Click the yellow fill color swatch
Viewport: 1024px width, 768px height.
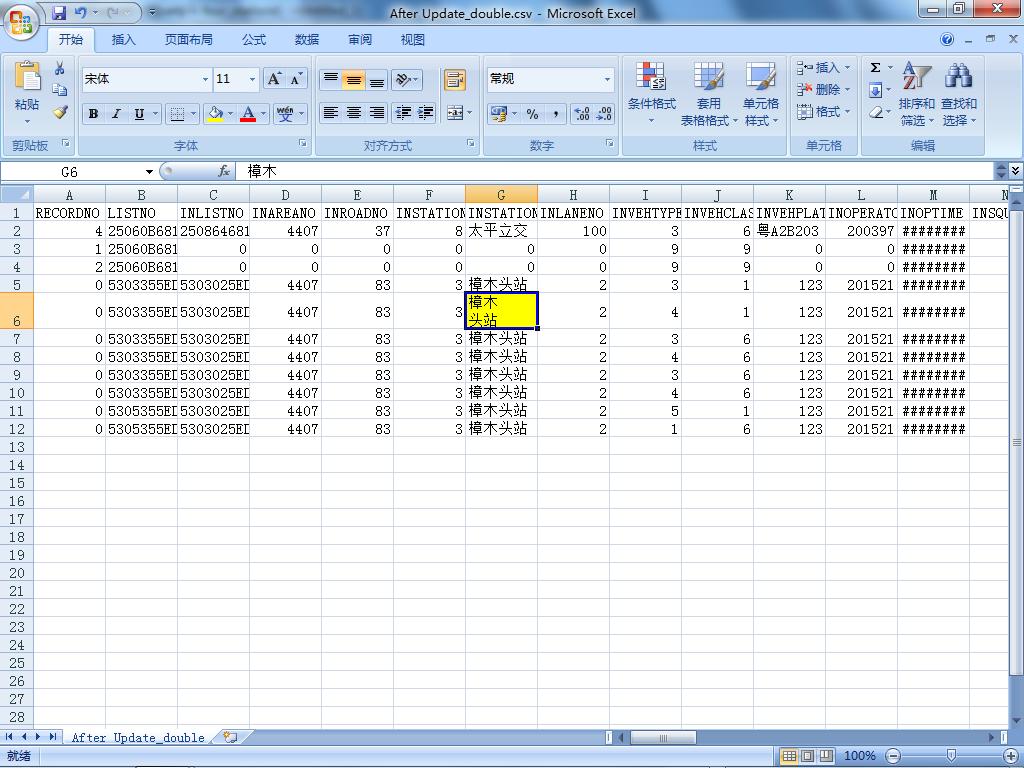tap(214, 114)
